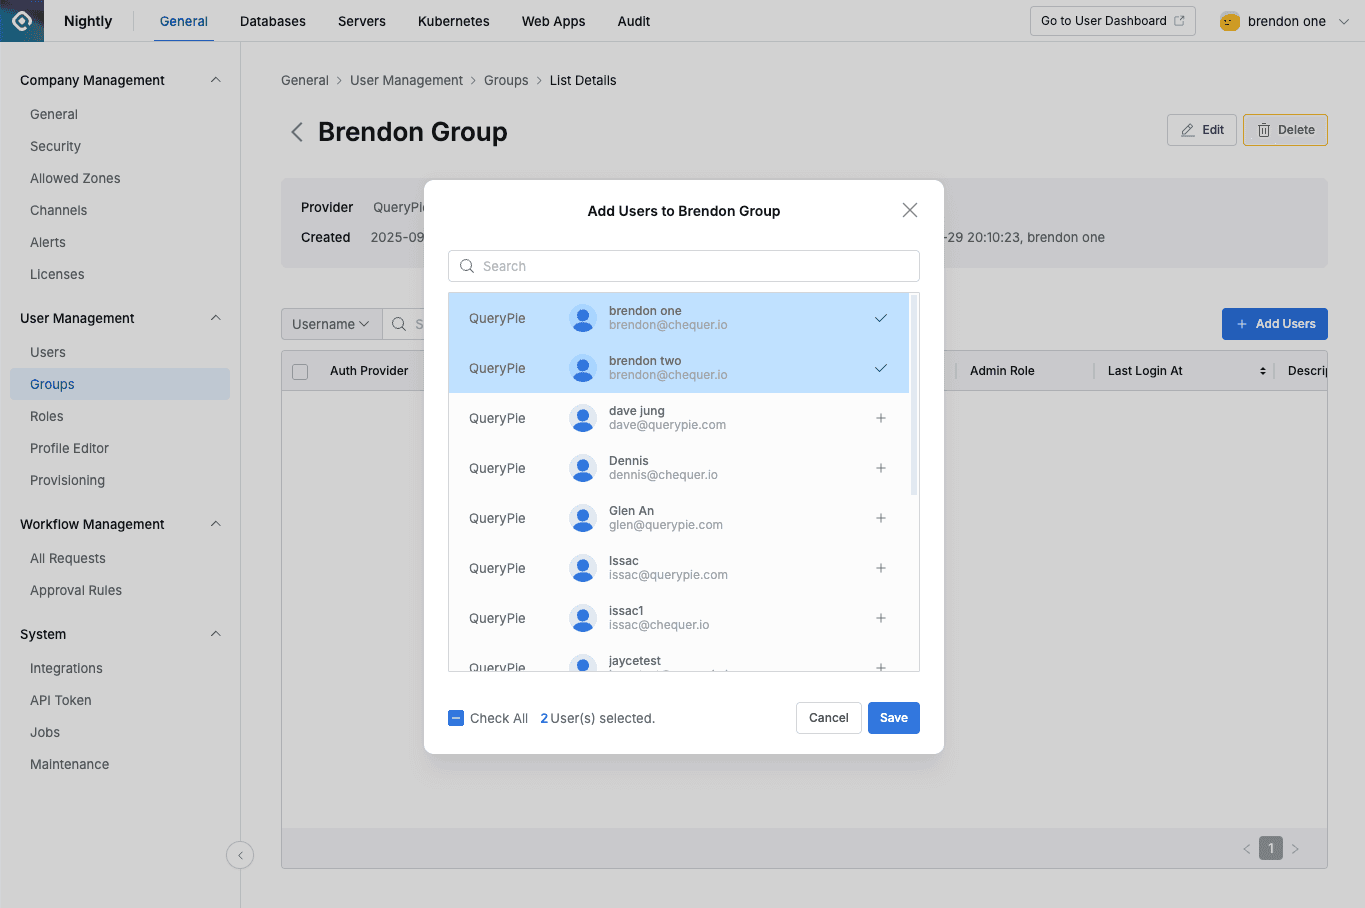Click the back arrow beside Brendon Group title
1365x908 pixels.
296,131
